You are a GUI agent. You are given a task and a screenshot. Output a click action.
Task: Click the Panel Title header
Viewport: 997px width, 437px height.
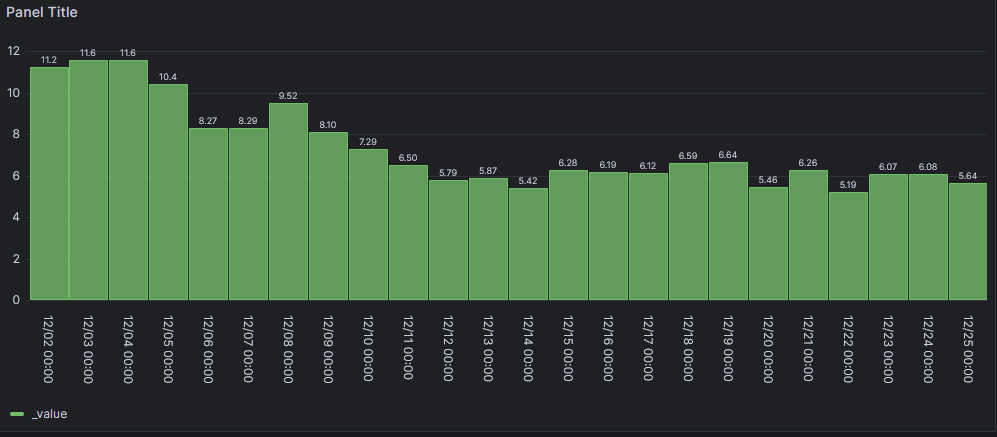pos(42,13)
